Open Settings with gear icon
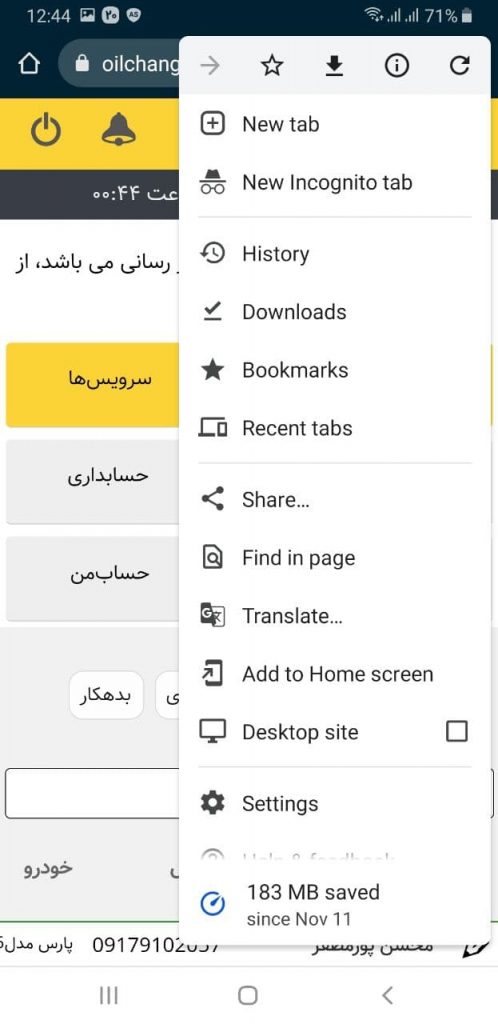 [x=334, y=803]
